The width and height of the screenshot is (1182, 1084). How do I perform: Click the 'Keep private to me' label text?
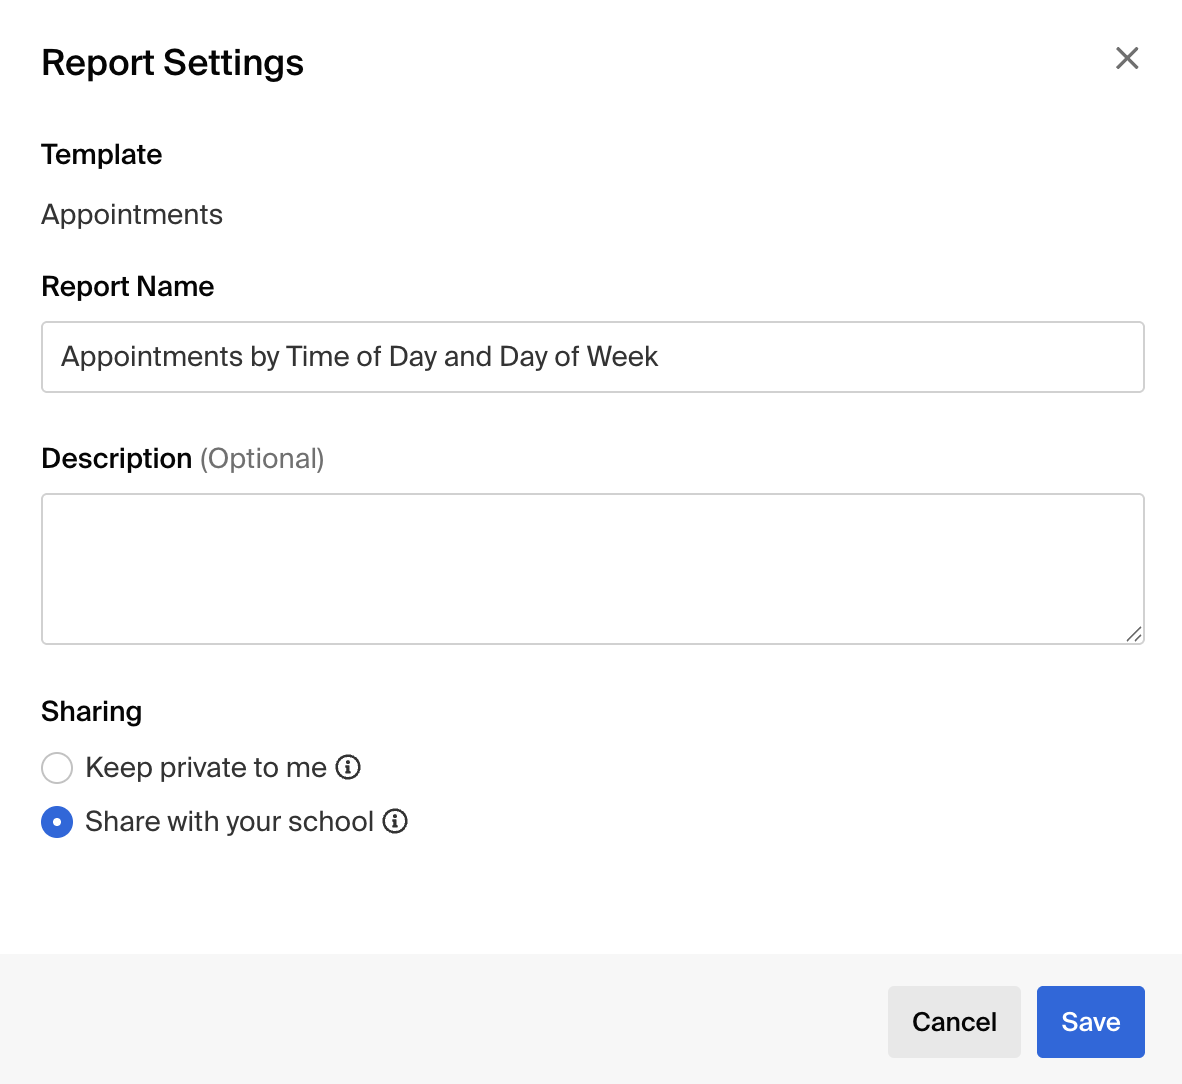(206, 767)
